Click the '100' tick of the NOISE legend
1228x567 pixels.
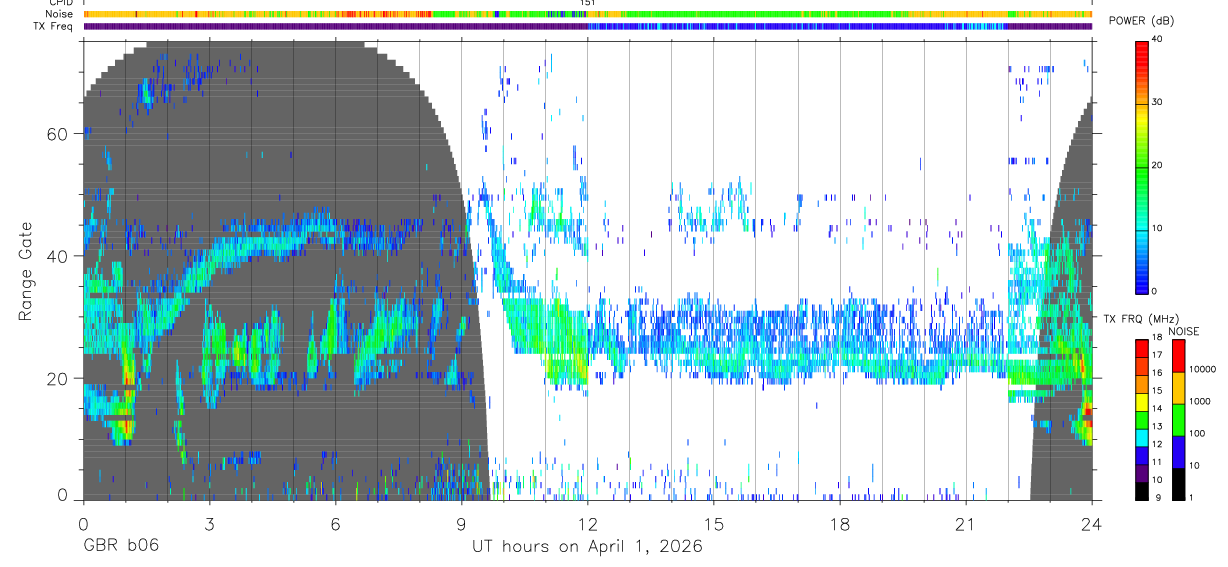[1196, 434]
